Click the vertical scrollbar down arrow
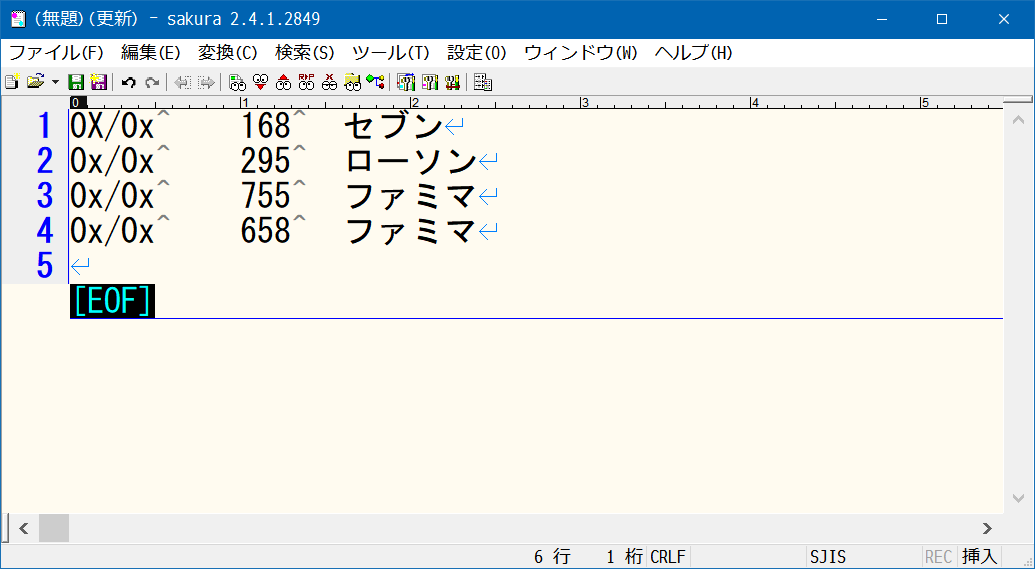Image resolution: width=1035 pixels, height=569 pixels. 1018,498
